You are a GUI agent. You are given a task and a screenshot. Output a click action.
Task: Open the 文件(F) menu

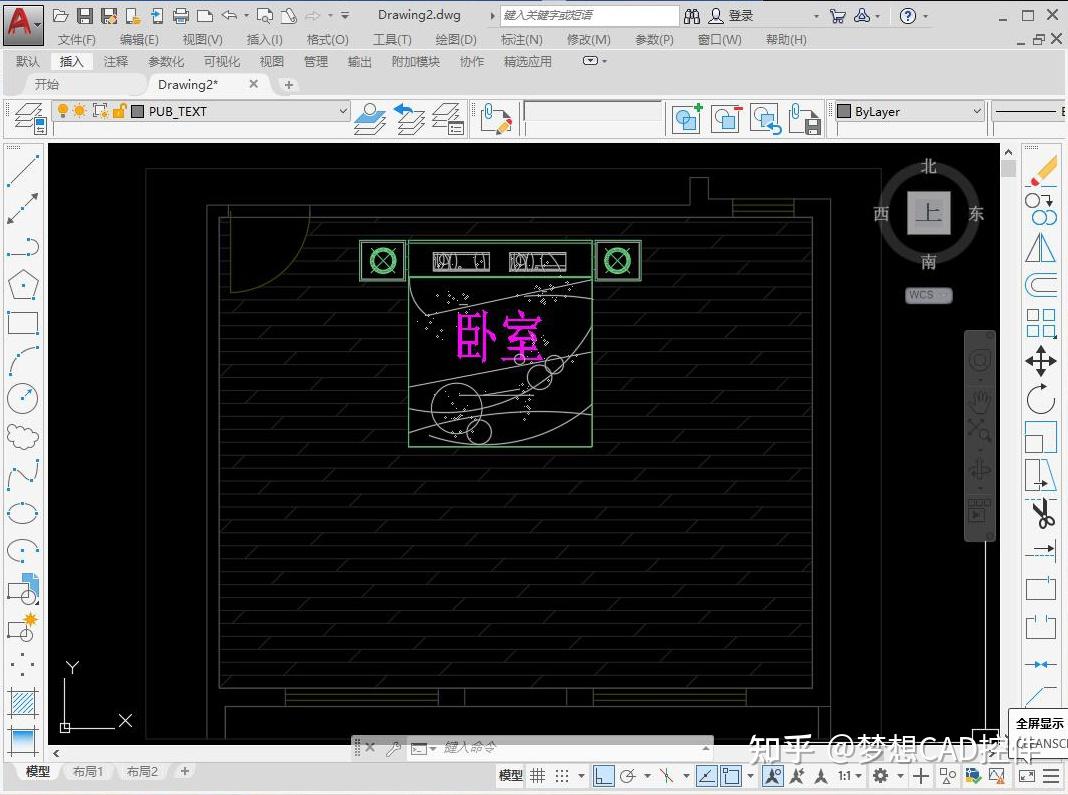tap(76, 40)
